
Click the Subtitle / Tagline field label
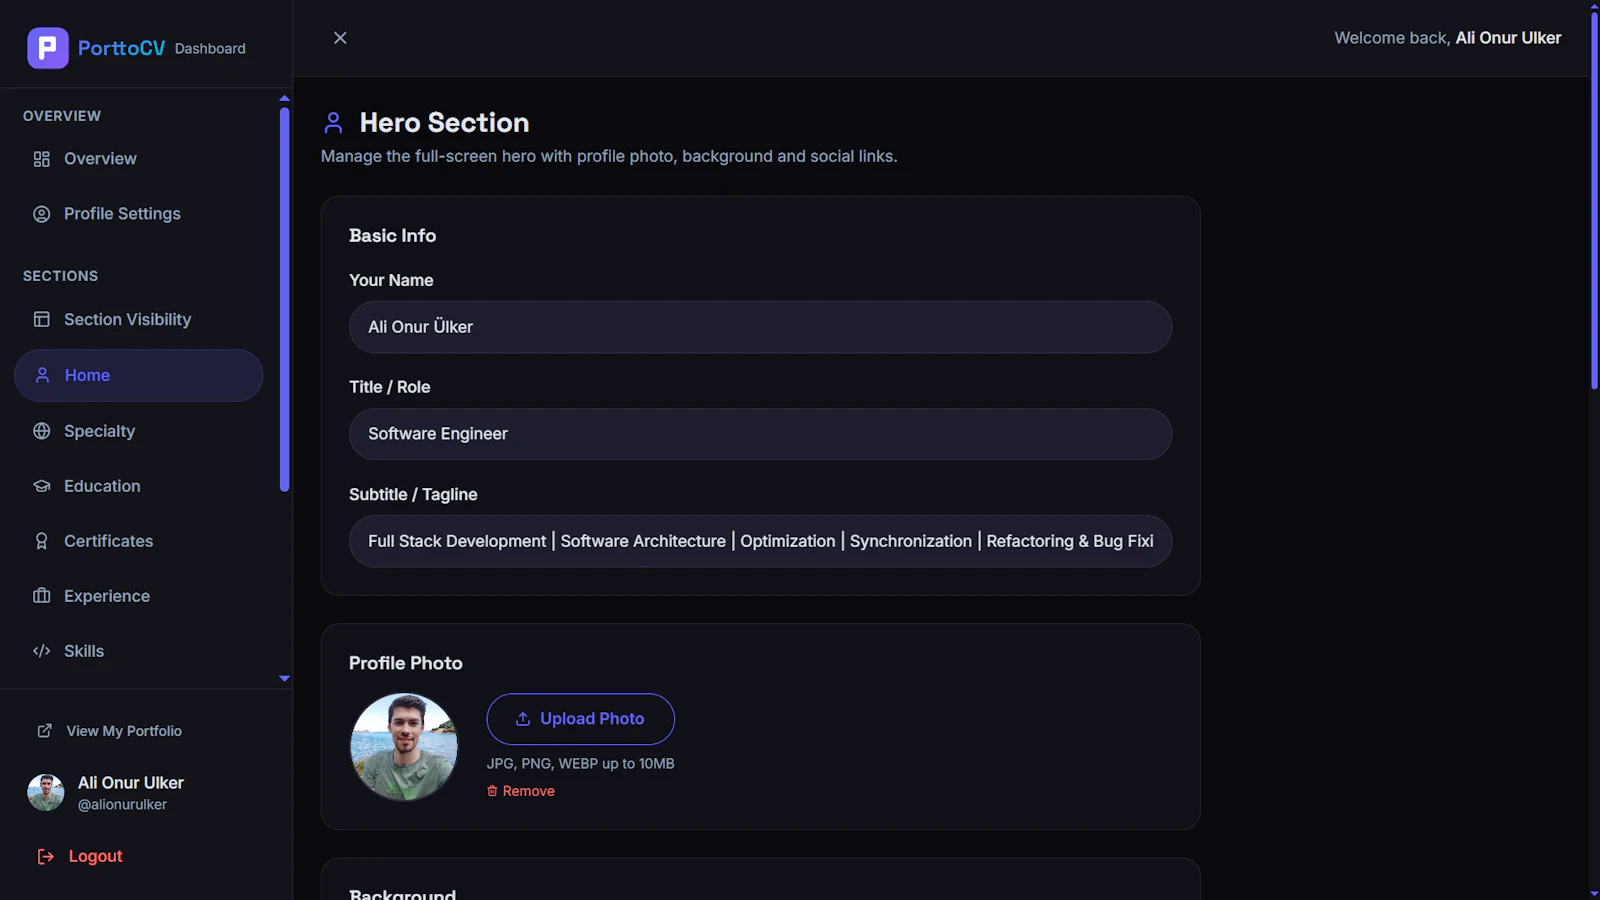point(413,495)
